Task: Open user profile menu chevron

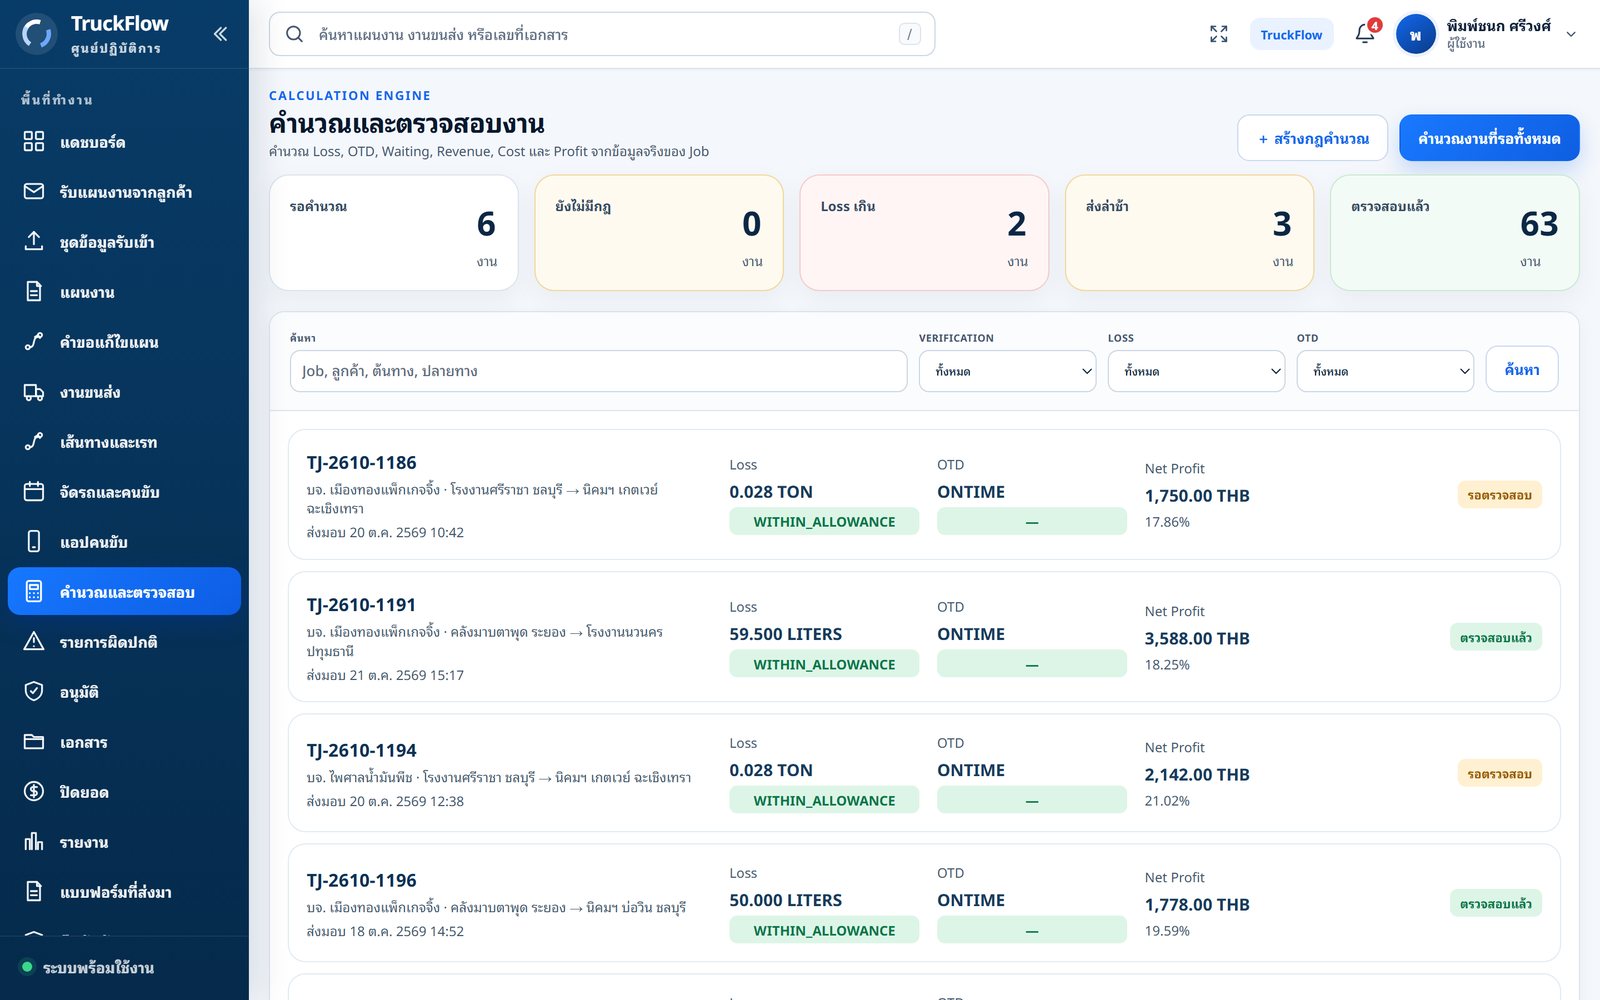Action: coord(1571,34)
